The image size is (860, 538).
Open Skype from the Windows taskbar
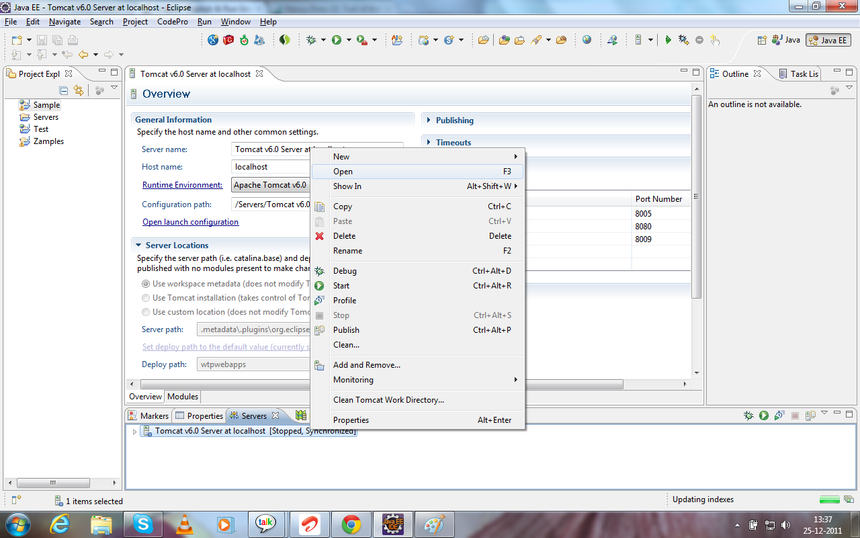(x=143, y=524)
